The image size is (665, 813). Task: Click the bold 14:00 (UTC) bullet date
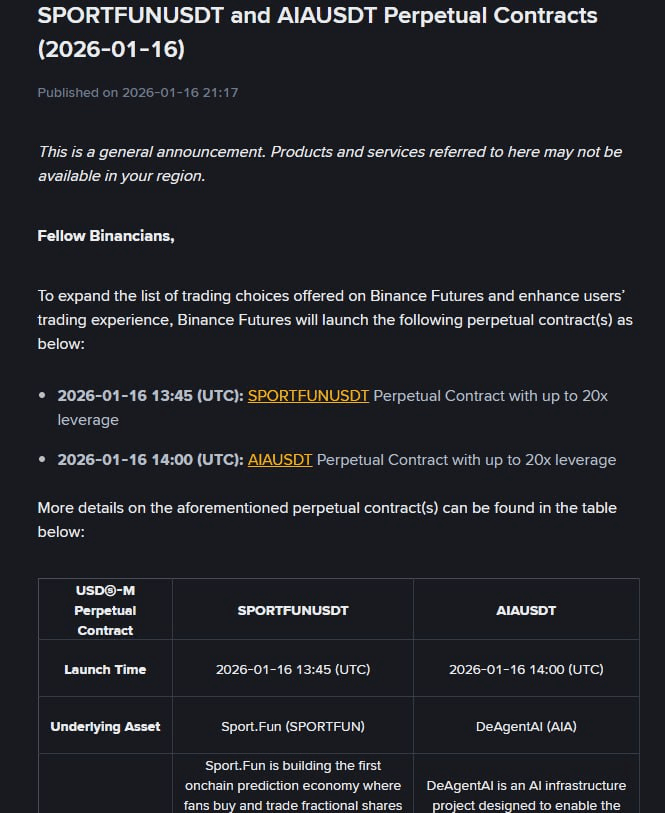click(150, 460)
